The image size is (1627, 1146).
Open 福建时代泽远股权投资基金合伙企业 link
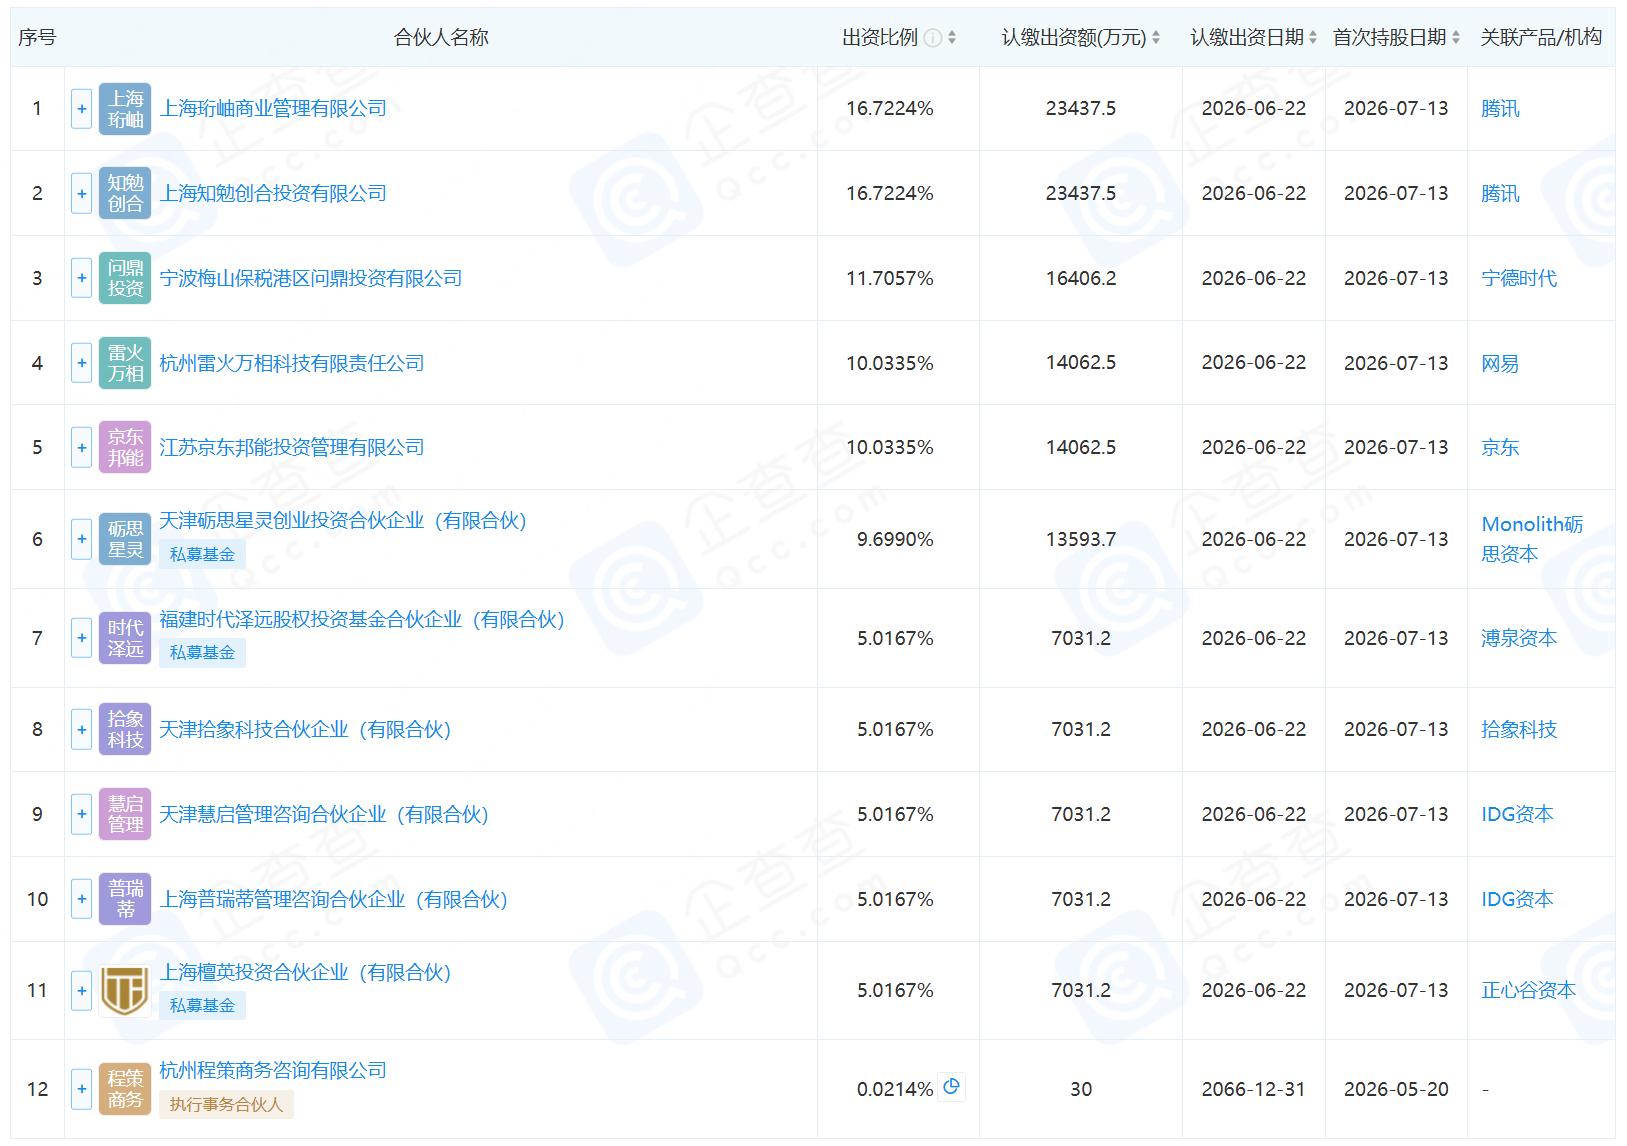pos(362,619)
